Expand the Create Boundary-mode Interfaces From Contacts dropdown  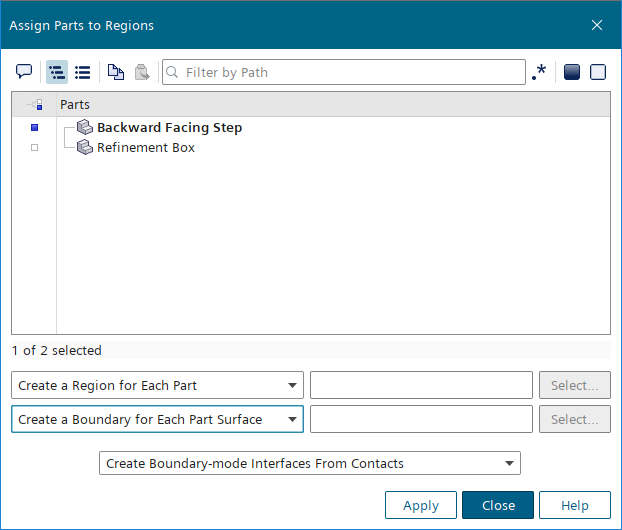pyautogui.click(x=310, y=463)
